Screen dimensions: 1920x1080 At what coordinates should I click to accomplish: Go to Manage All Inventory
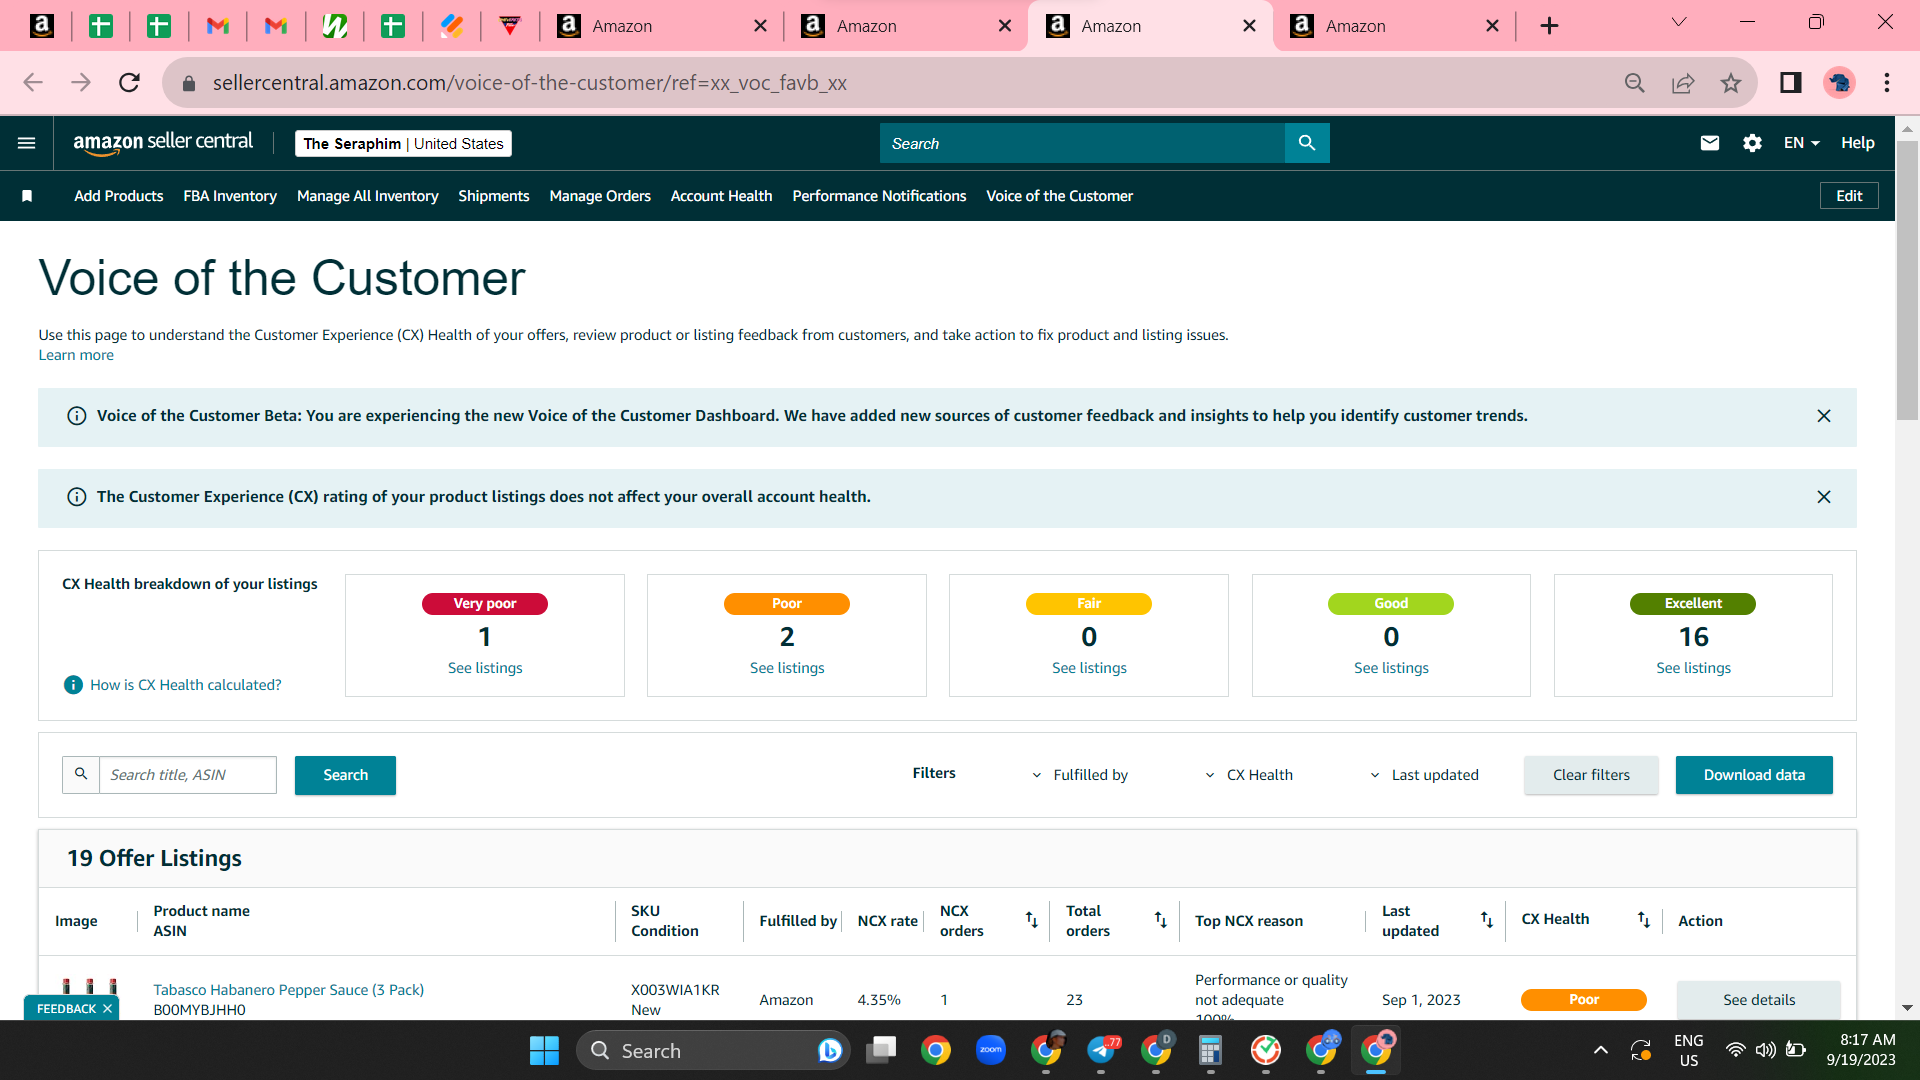[x=368, y=196]
